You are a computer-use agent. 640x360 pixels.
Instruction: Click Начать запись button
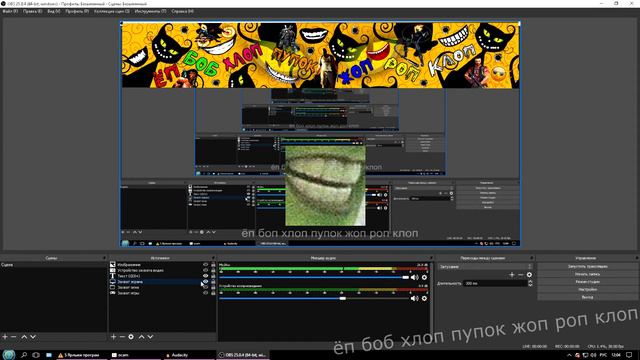click(x=587, y=274)
